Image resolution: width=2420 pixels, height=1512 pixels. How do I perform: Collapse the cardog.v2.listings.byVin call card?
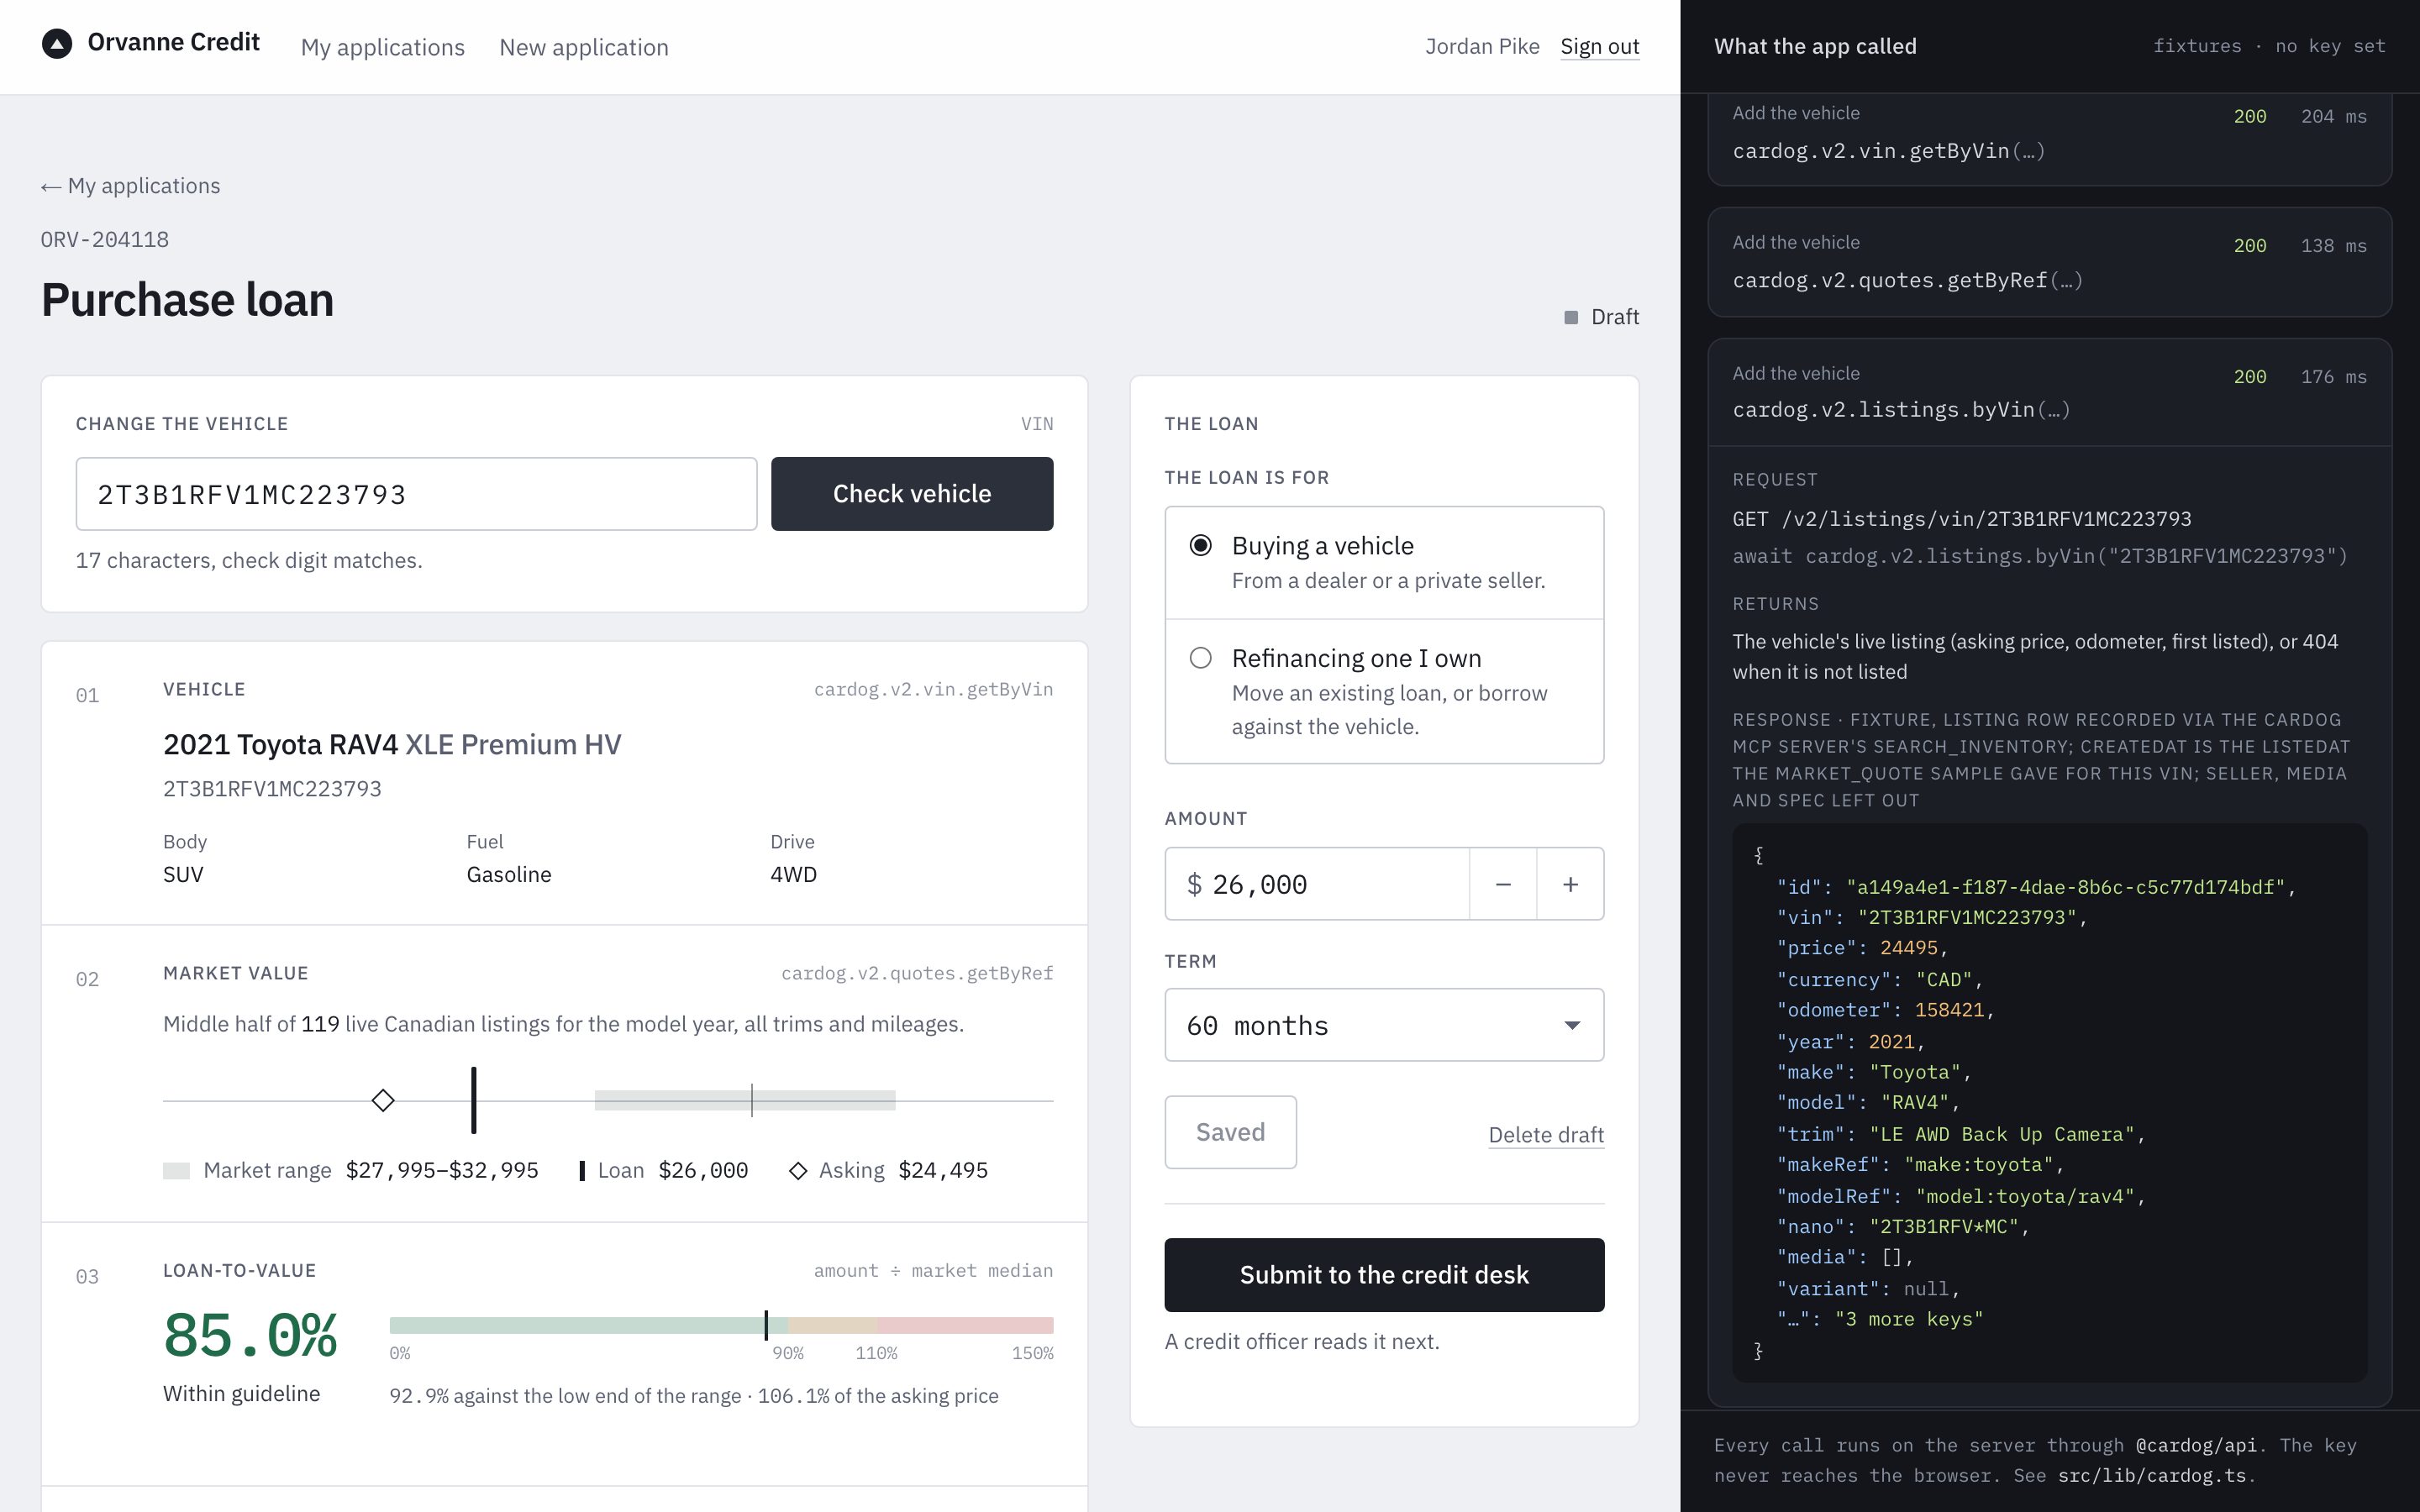[x=2049, y=393]
